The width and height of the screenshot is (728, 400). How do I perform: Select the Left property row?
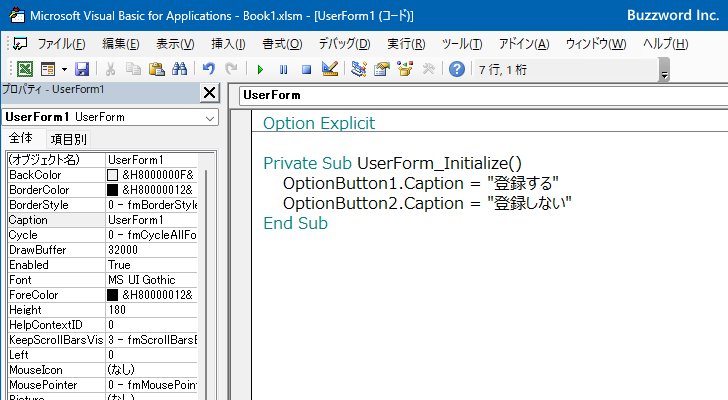pyautogui.click(x=103, y=355)
